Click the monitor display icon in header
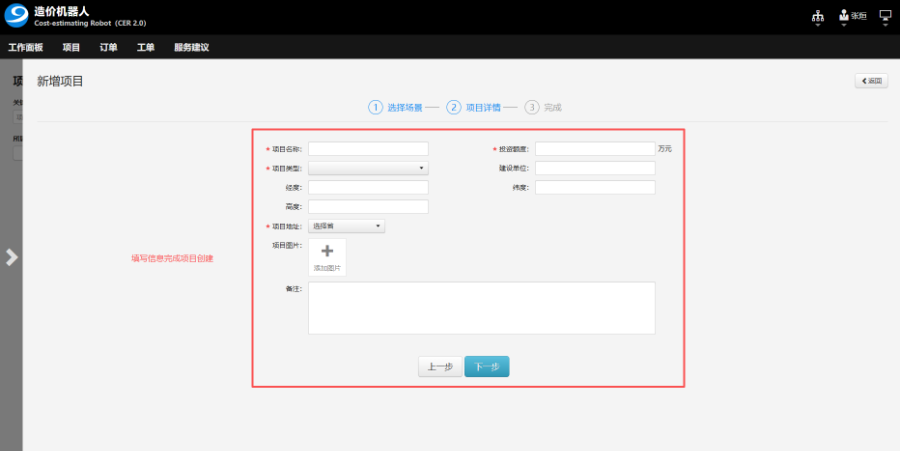The height and width of the screenshot is (451, 900). coord(885,16)
